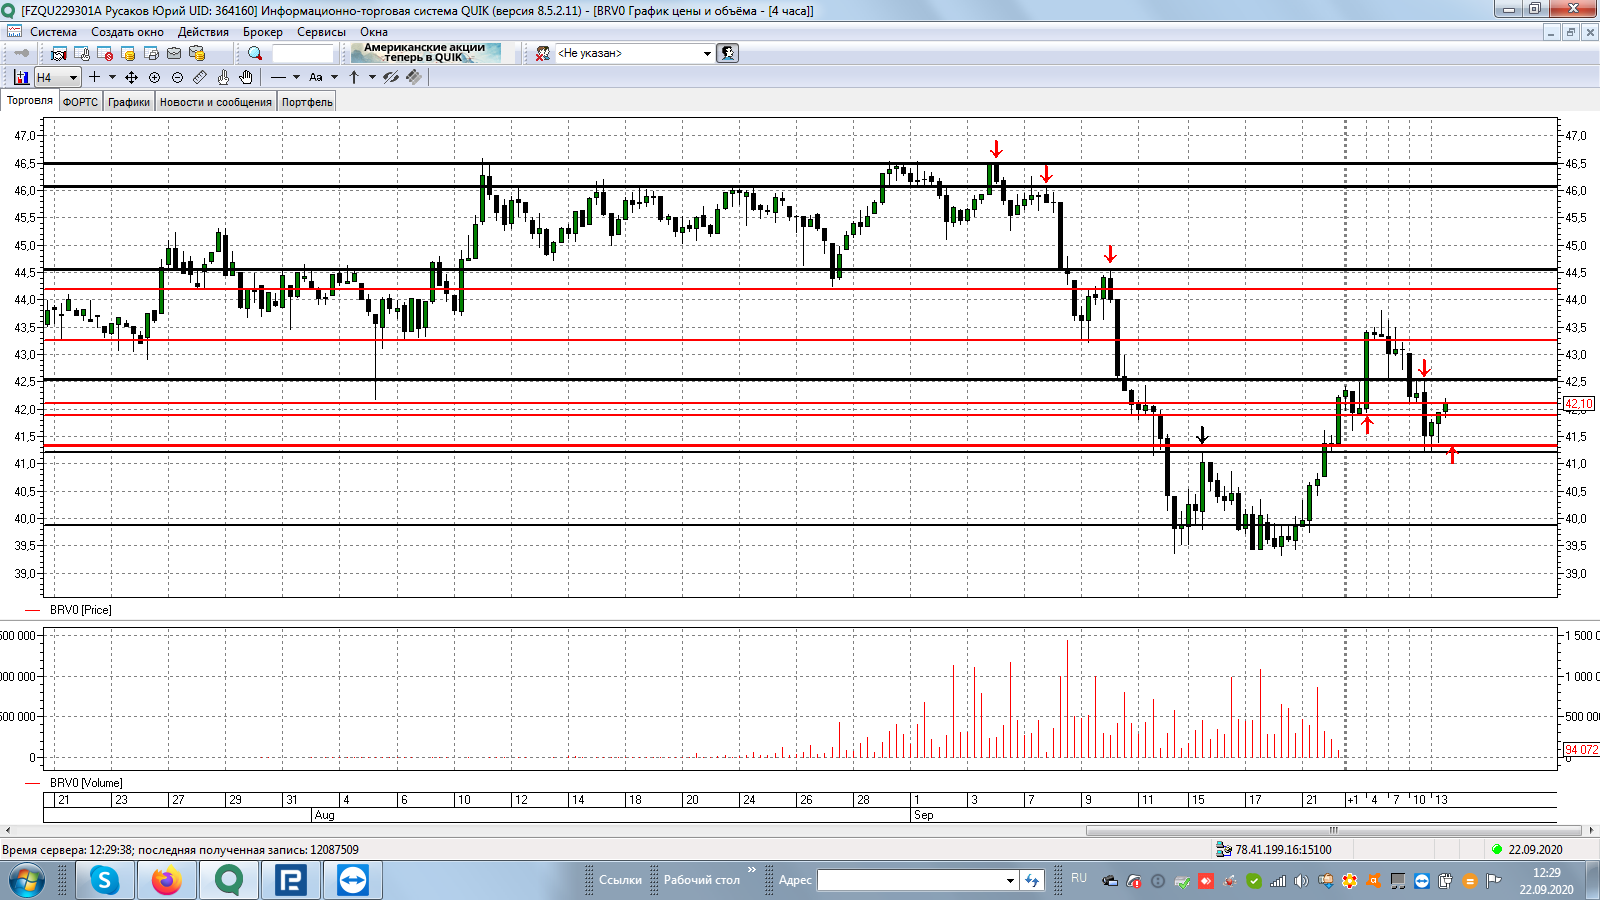Image resolution: width=1600 pixels, height=900 pixels.
Task: Open the Создать окно menu
Action: [x=127, y=32]
